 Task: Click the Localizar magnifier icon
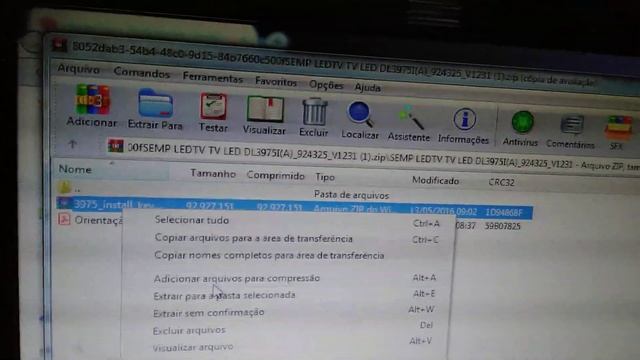pyautogui.click(x=360, y=114)
